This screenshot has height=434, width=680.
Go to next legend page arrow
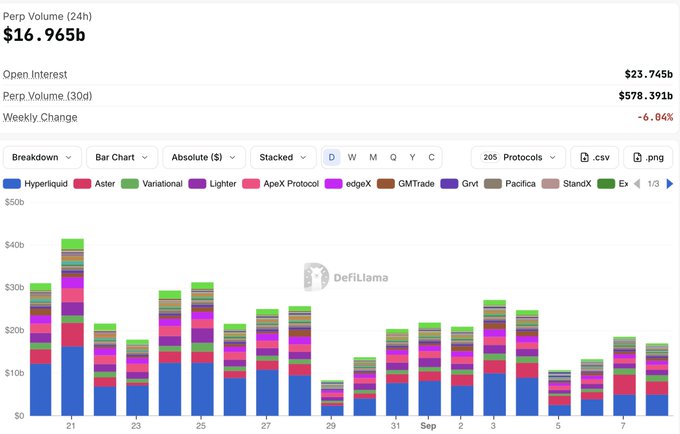tap(670, 184)
